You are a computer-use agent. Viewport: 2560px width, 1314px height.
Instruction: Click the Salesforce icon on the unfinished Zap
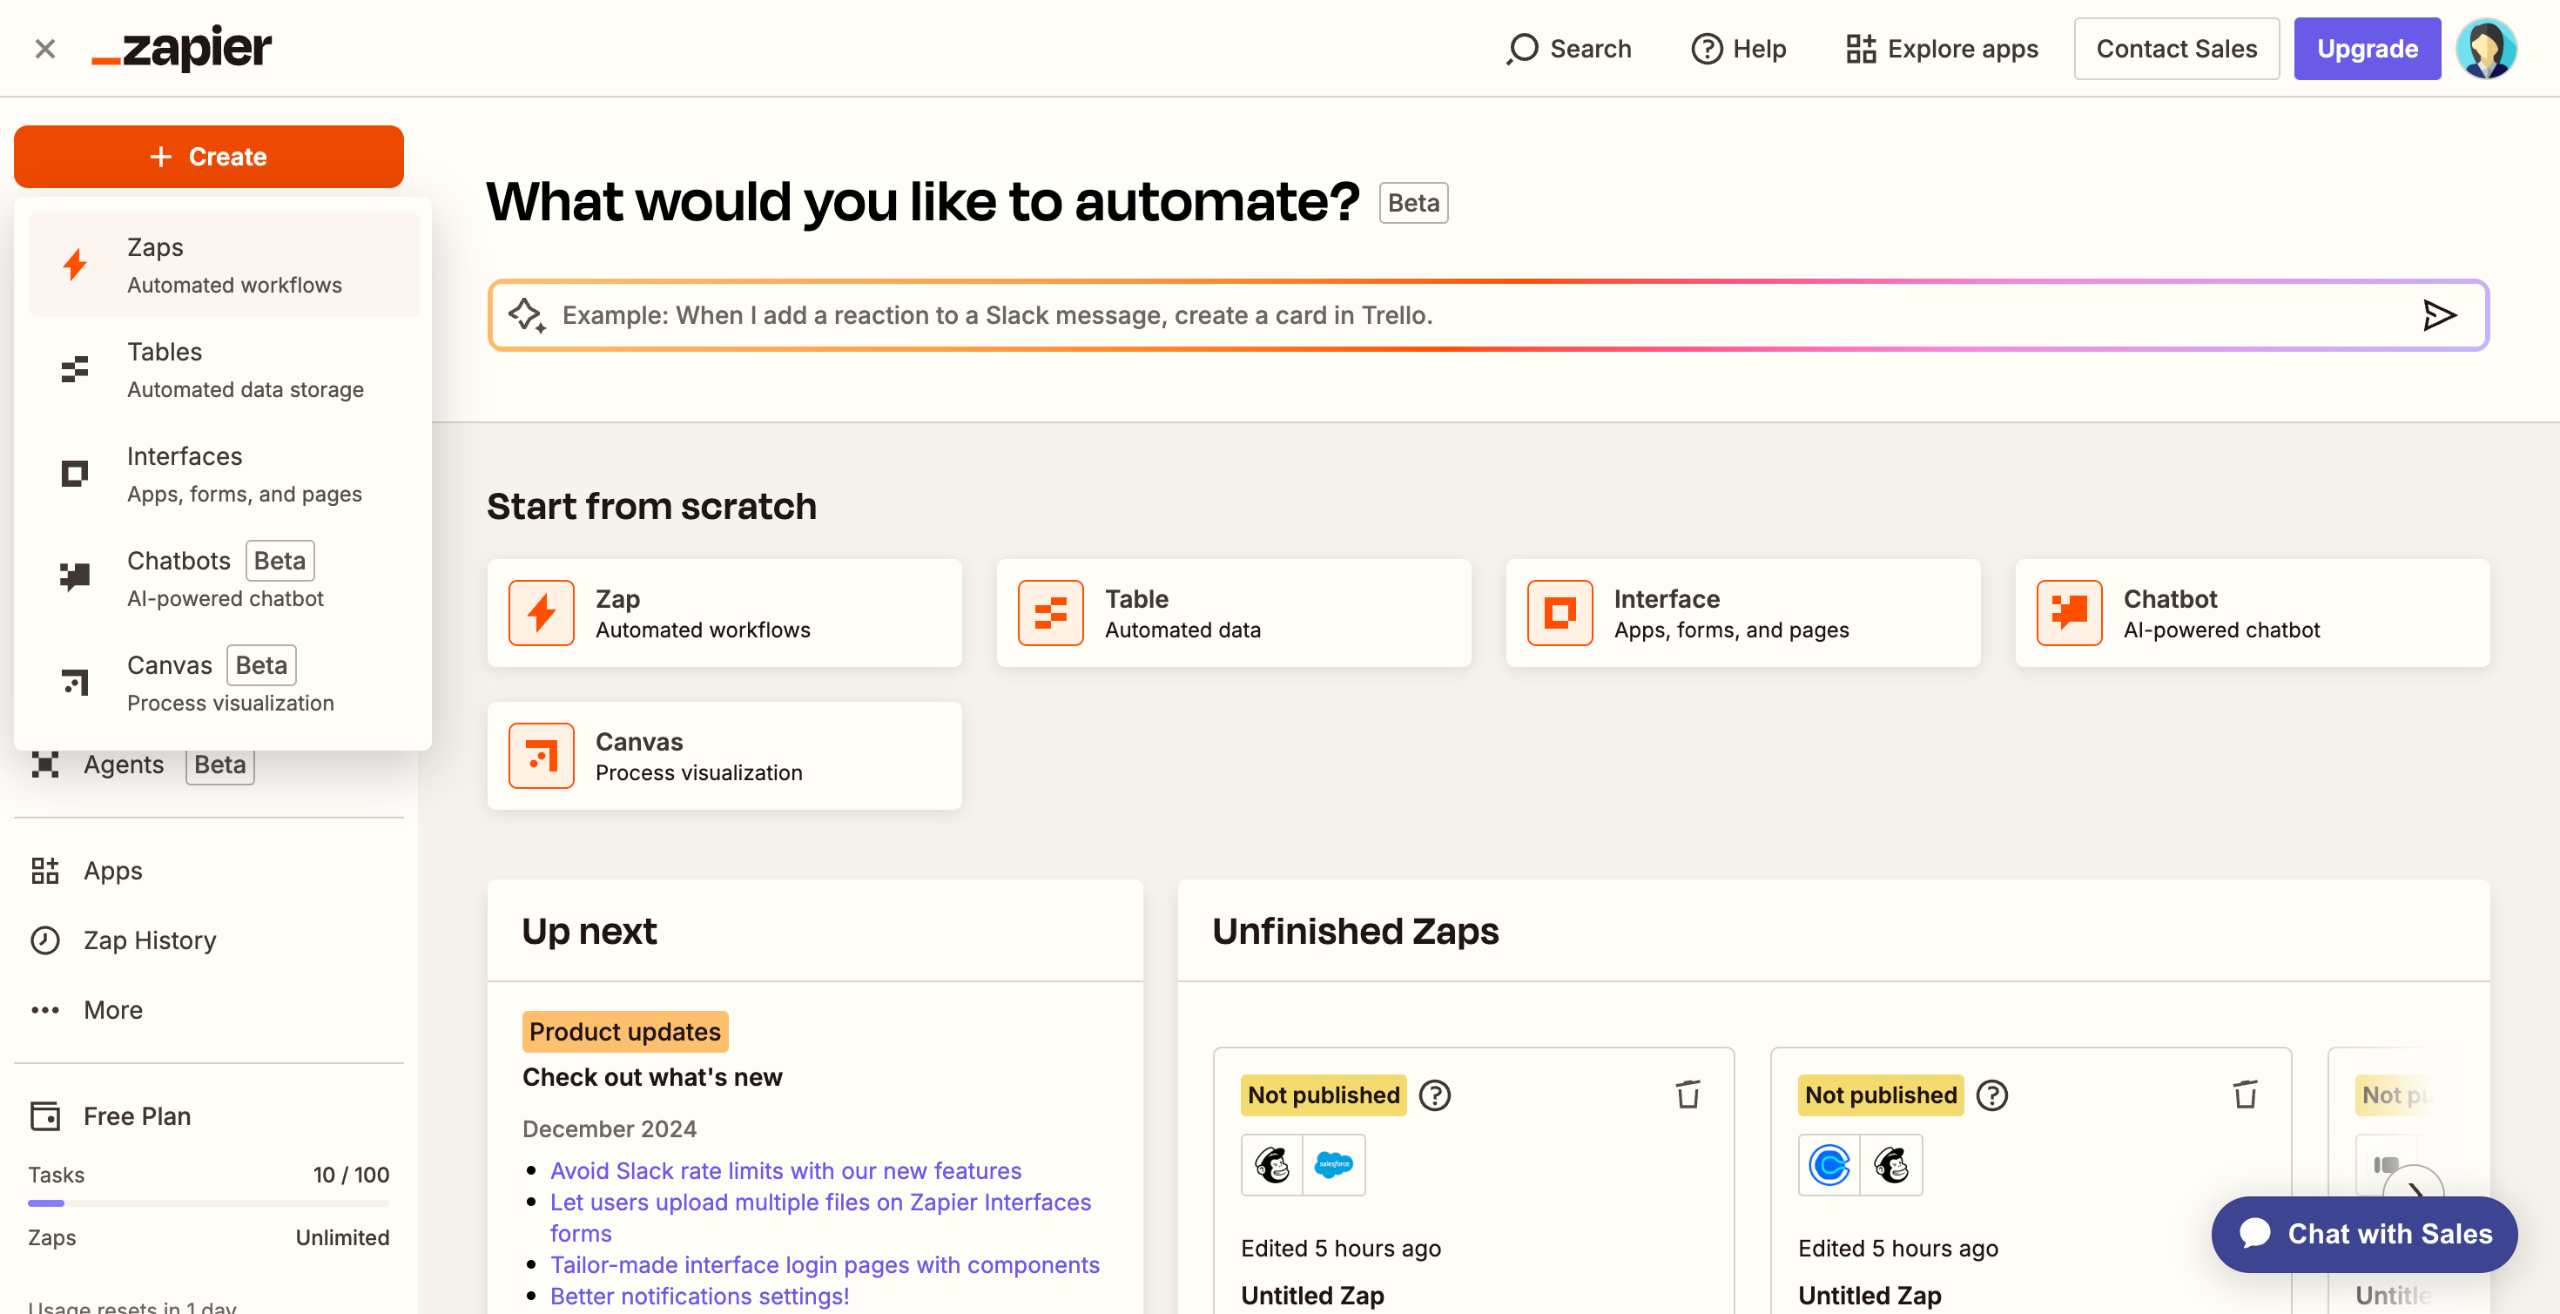pyautogui.click(x=1334, y=1164)
